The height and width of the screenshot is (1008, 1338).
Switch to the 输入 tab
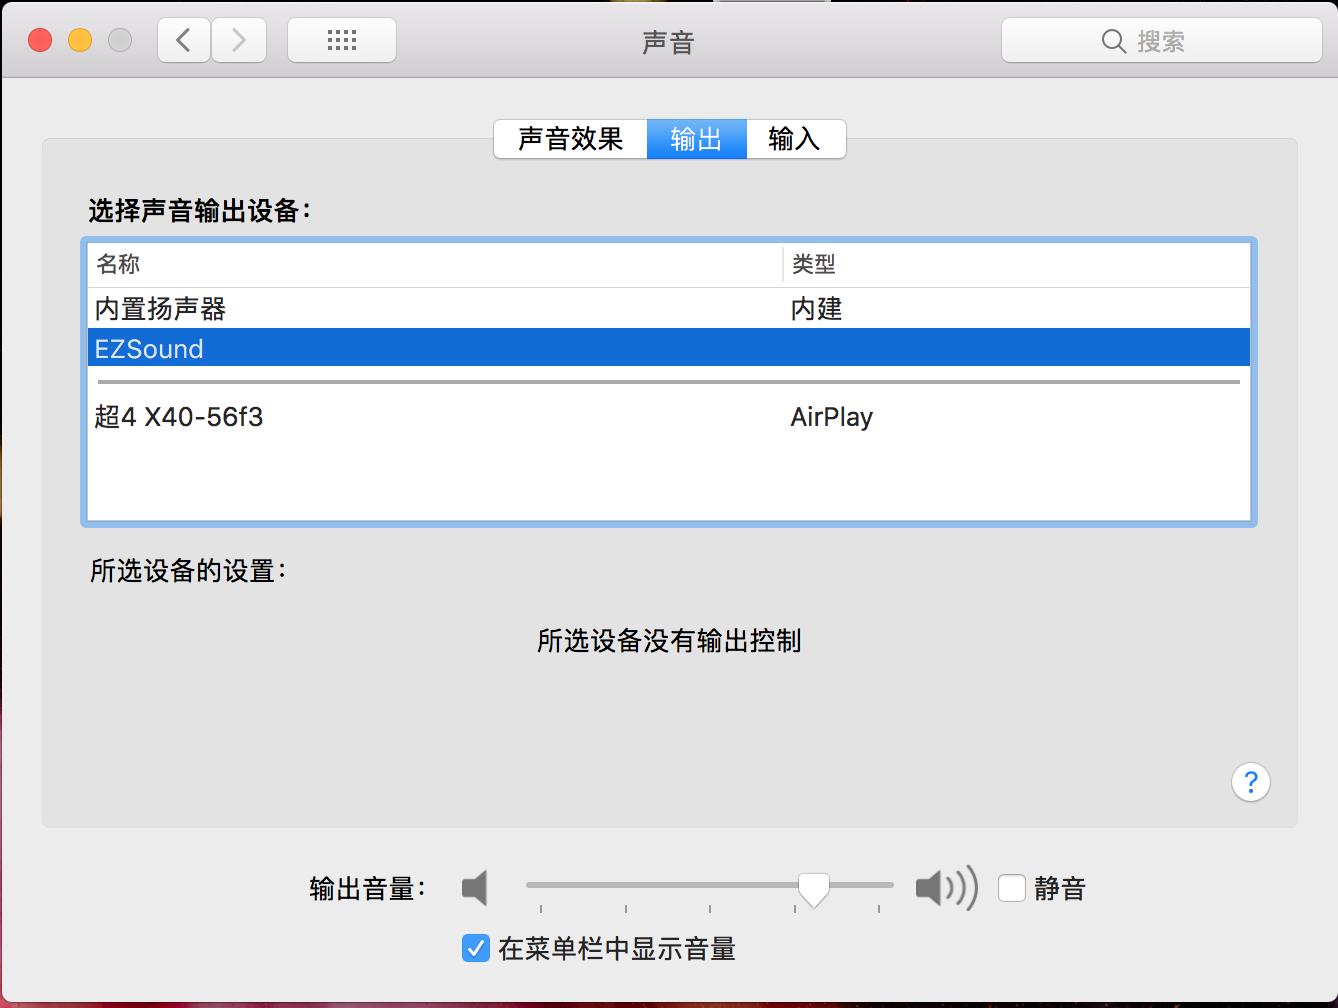click(x=795, y=139)
